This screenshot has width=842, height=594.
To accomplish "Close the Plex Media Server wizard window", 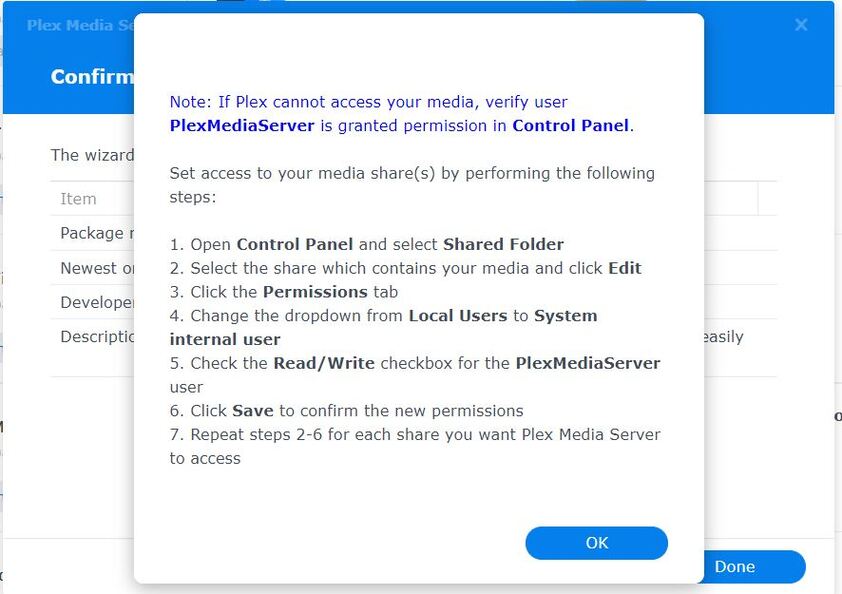I will click(801, 25).
